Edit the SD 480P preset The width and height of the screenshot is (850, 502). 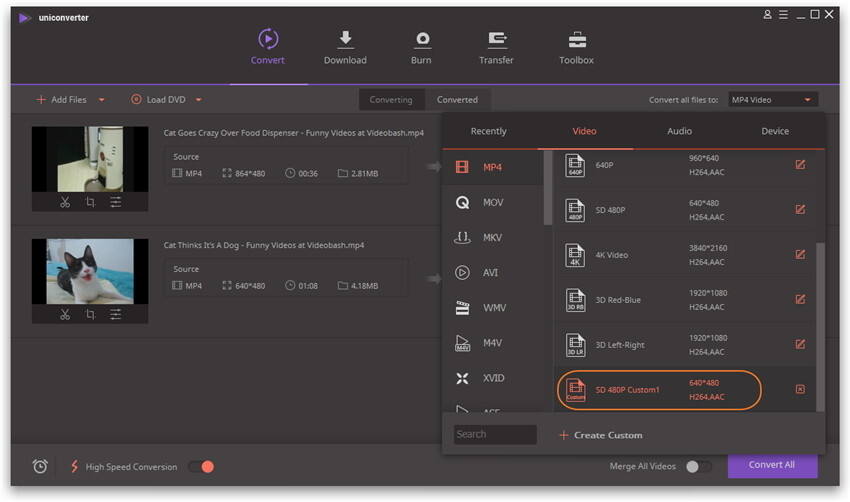[x=800, y=209]
